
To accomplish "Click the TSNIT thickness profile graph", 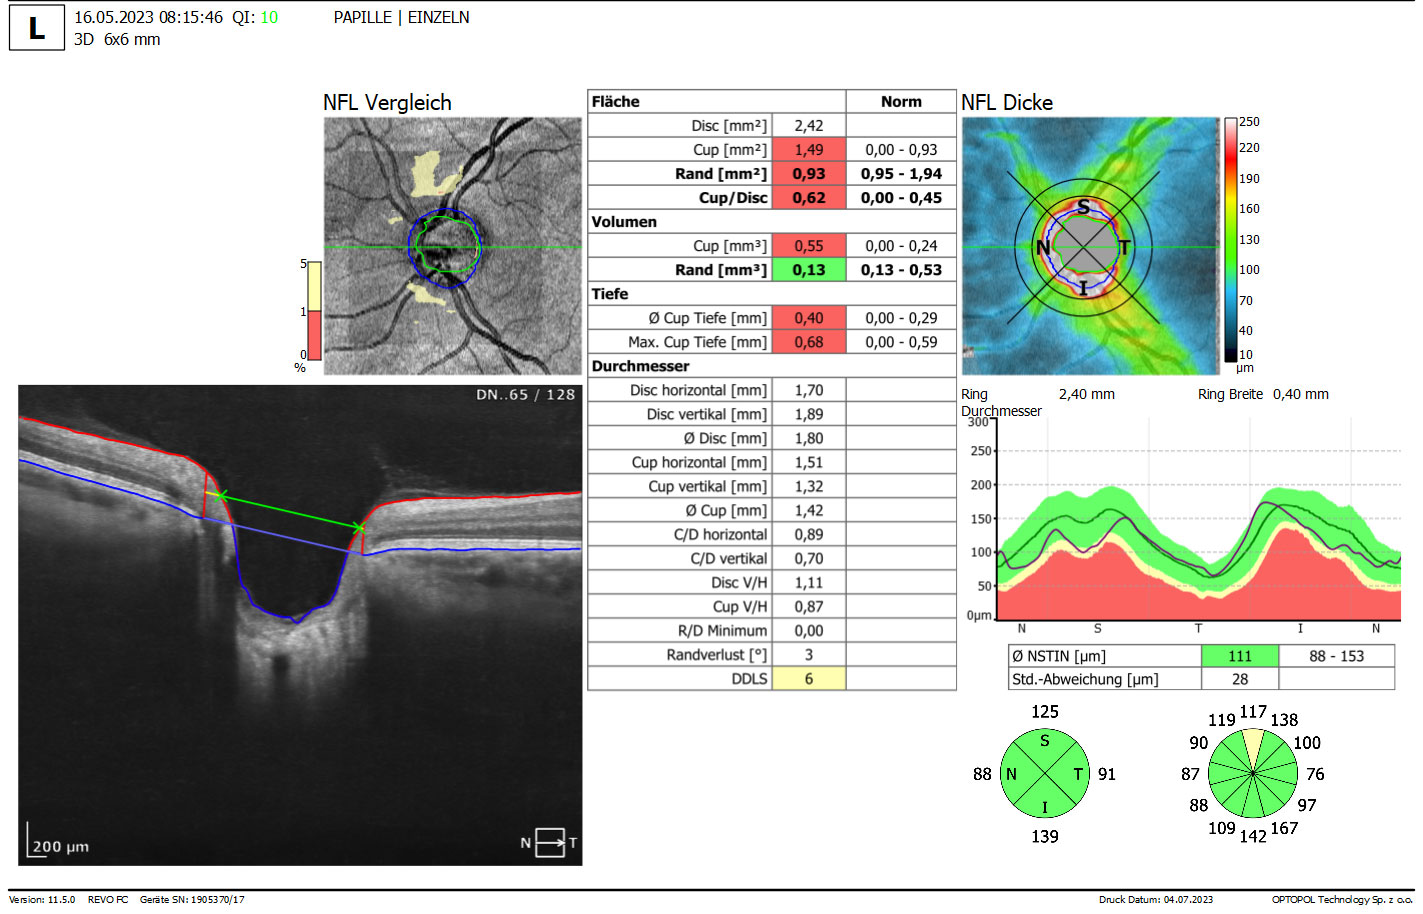I will coord(1198,520).
